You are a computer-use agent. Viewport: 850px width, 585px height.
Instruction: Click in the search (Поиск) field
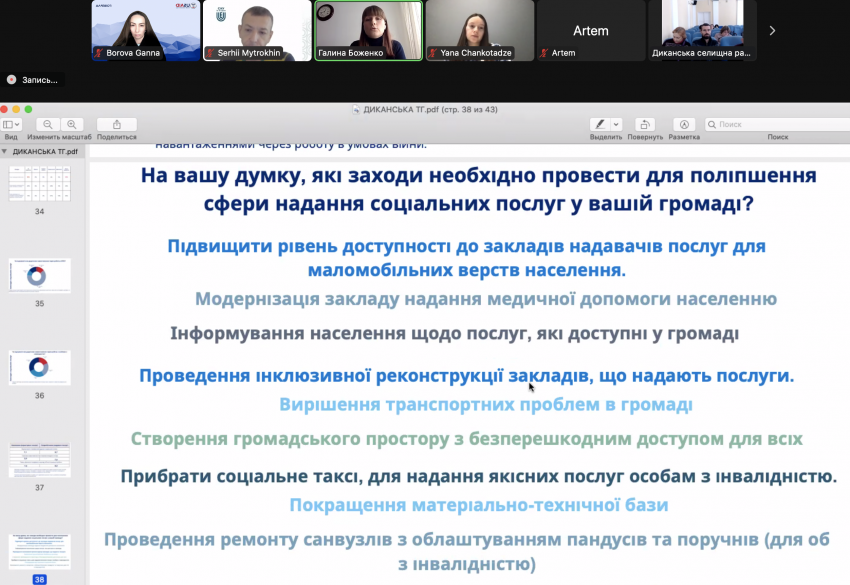pyautogui.click(x=777, y=125)
